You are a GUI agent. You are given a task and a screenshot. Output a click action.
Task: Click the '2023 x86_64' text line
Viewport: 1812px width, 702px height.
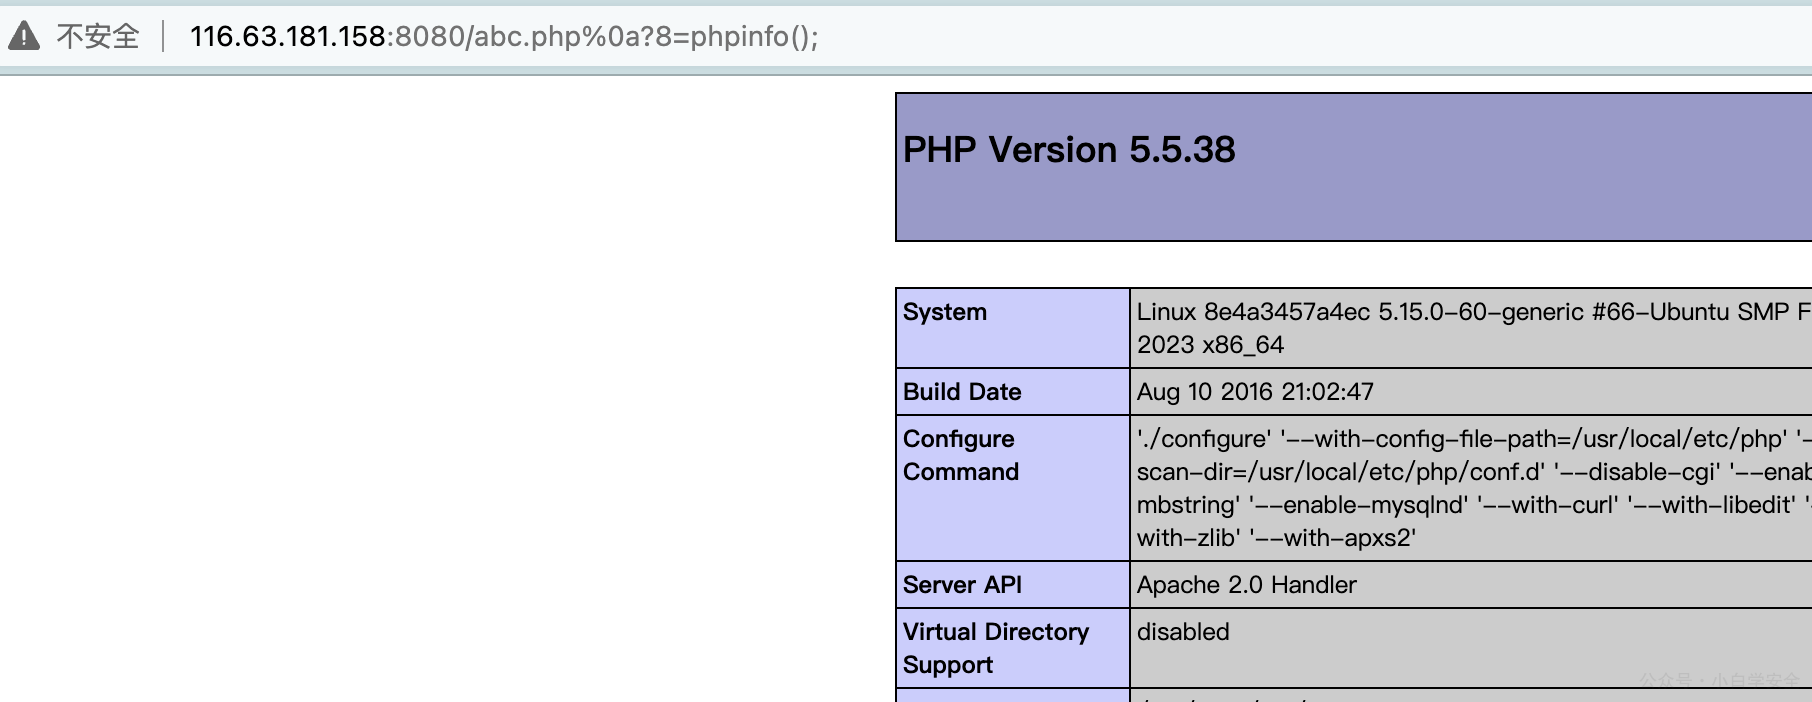coord(1210,345)
